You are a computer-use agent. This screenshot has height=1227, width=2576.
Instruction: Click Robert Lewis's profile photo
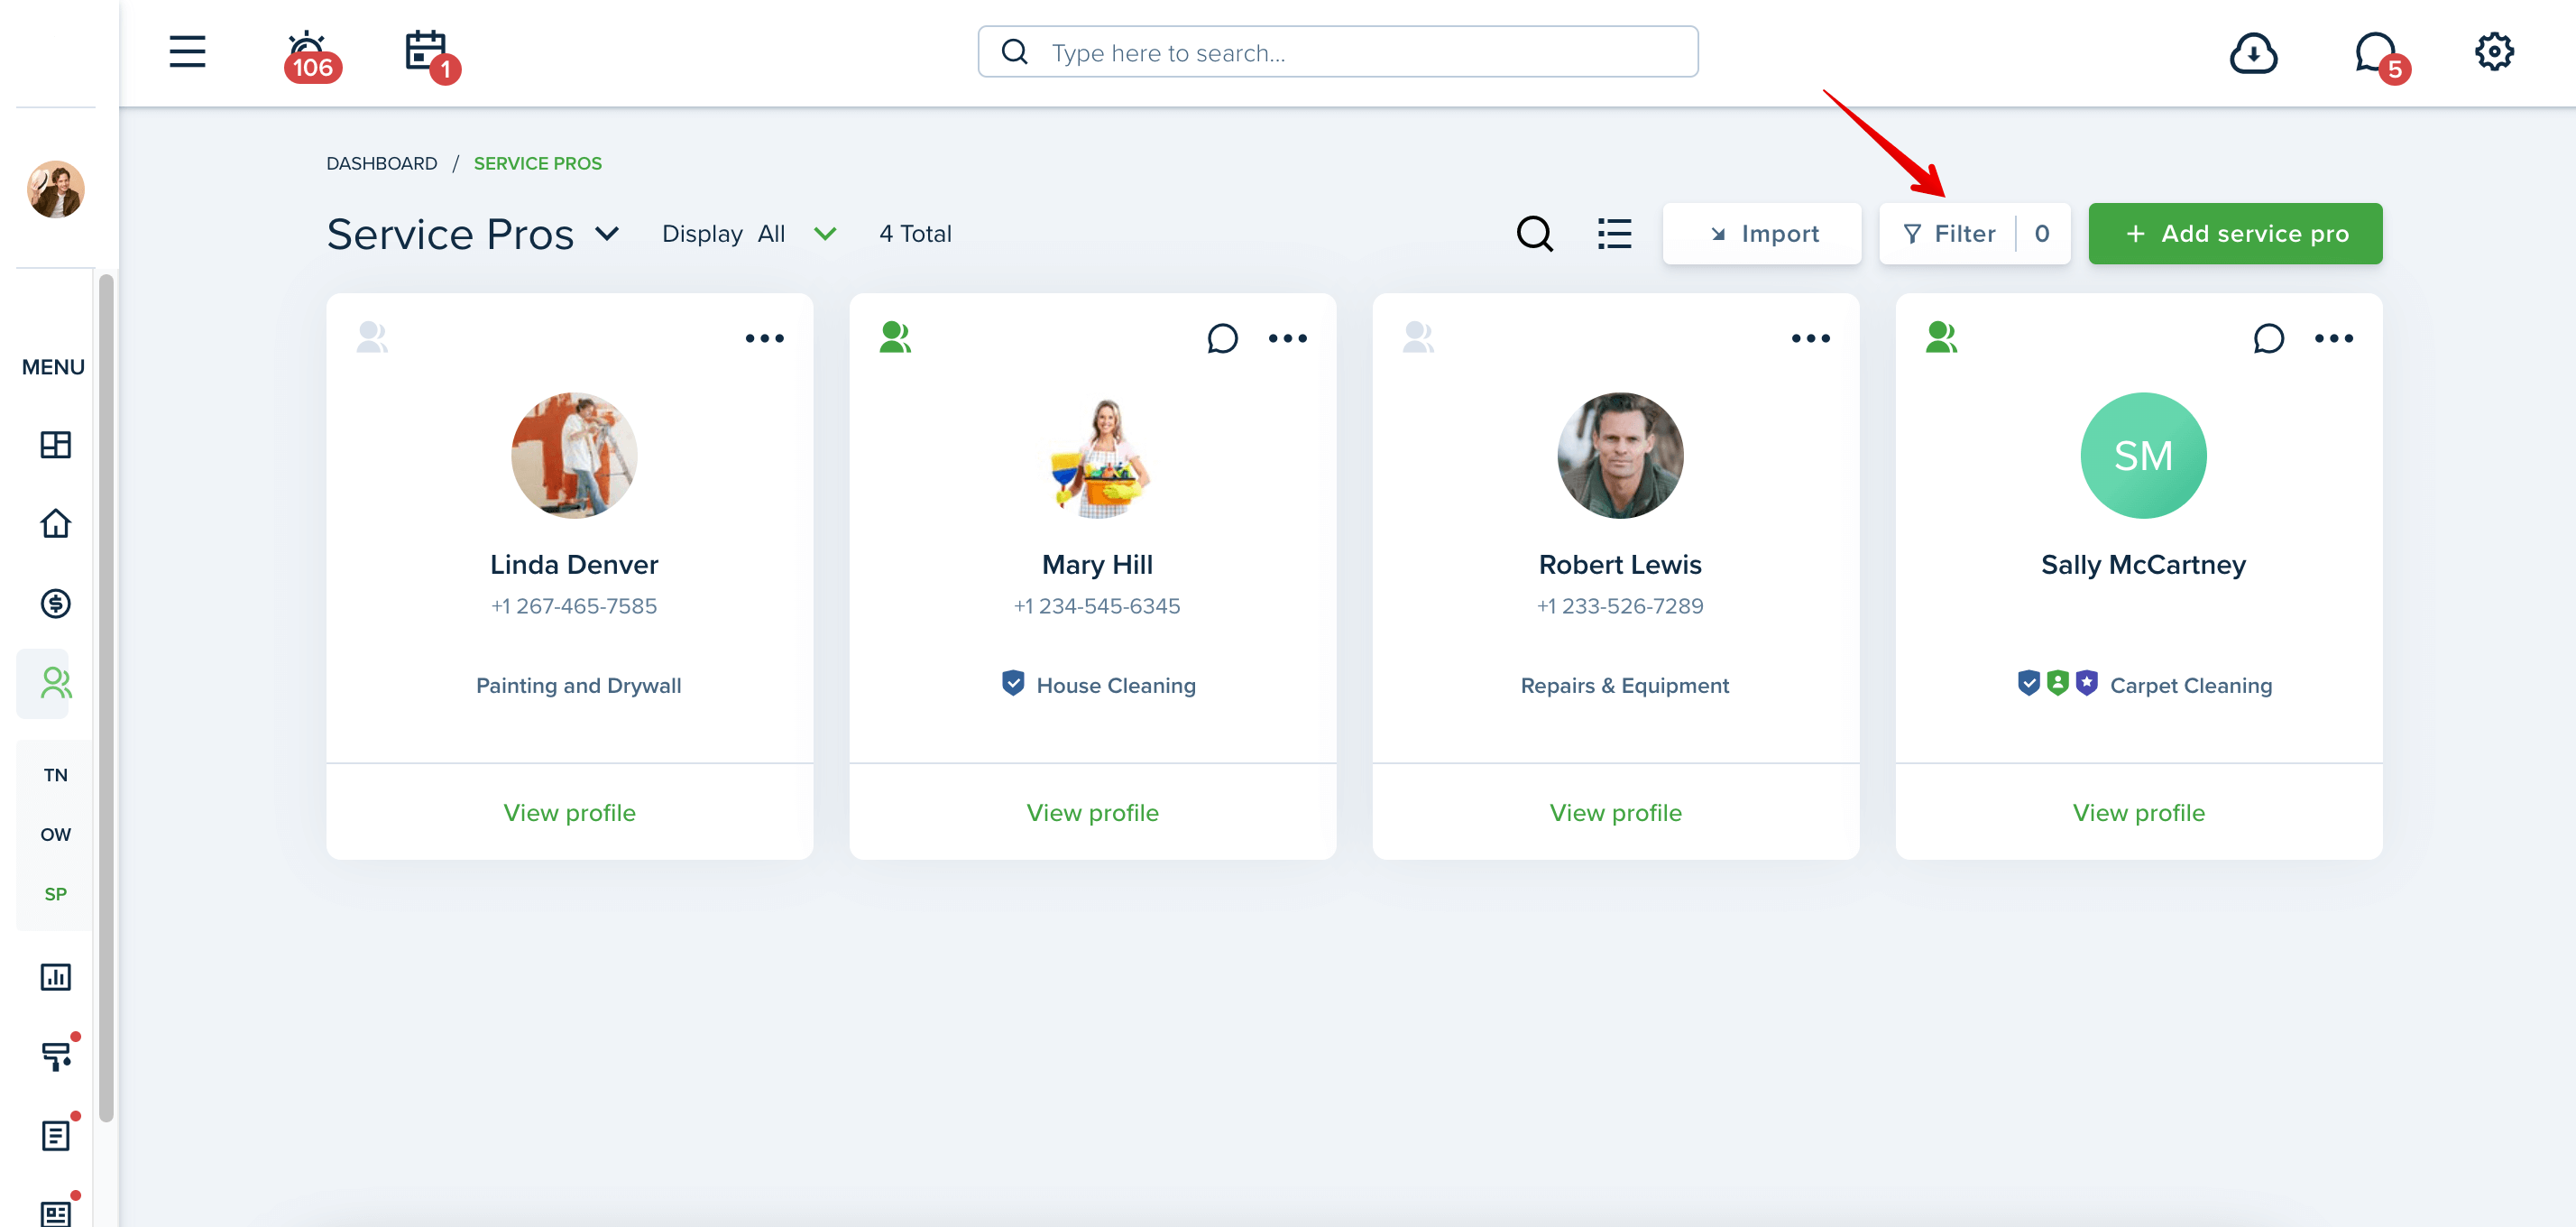tap(1620, 456)
